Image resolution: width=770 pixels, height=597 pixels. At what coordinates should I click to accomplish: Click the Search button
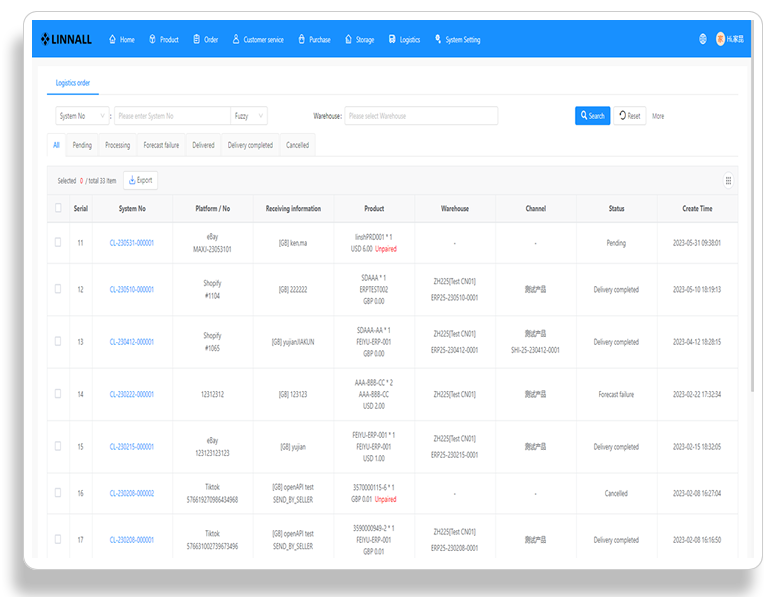[592, 116]
